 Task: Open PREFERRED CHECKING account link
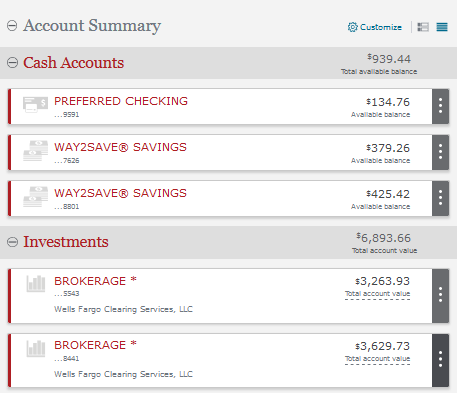pos(121,101)
